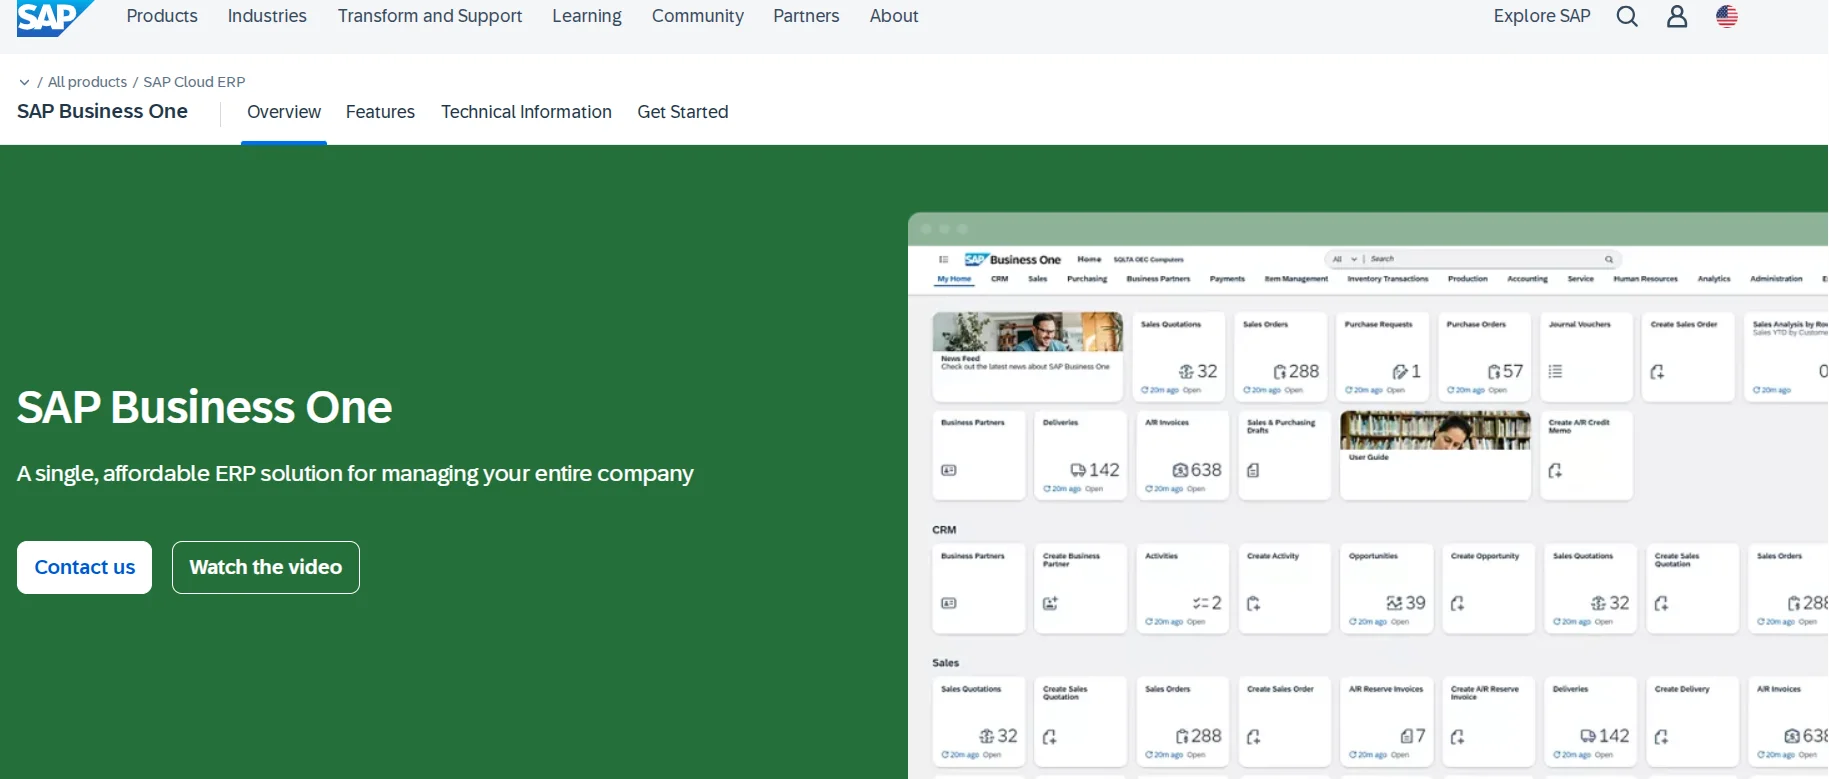
Task: Open the Products menu
Action: tap(162, 17)
